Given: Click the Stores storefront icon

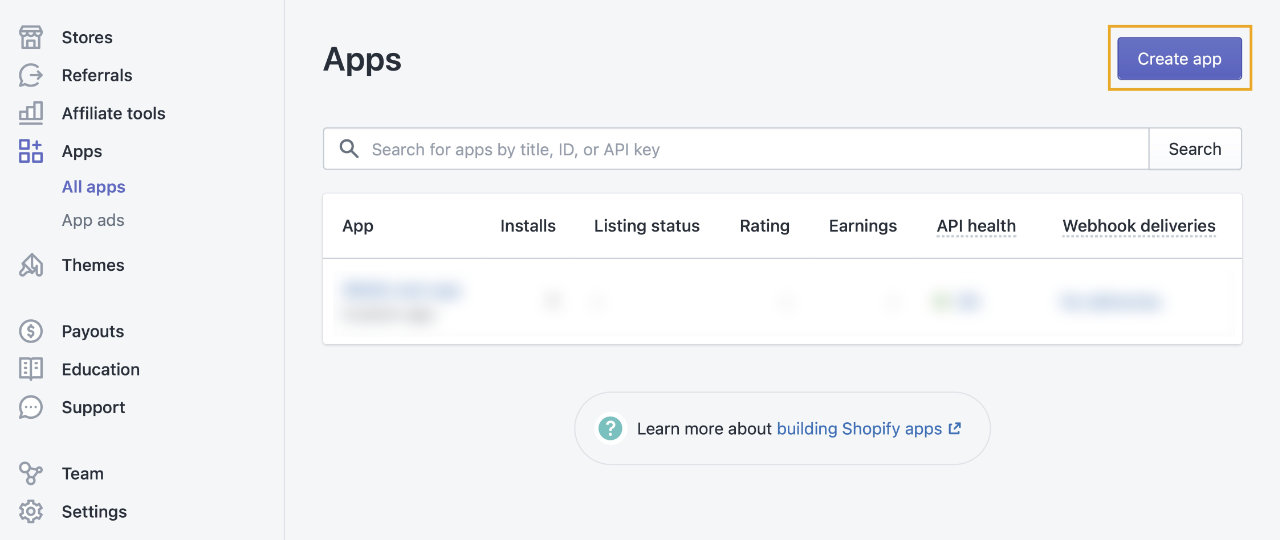Looking at the screenshot, I should coord(31,38).
